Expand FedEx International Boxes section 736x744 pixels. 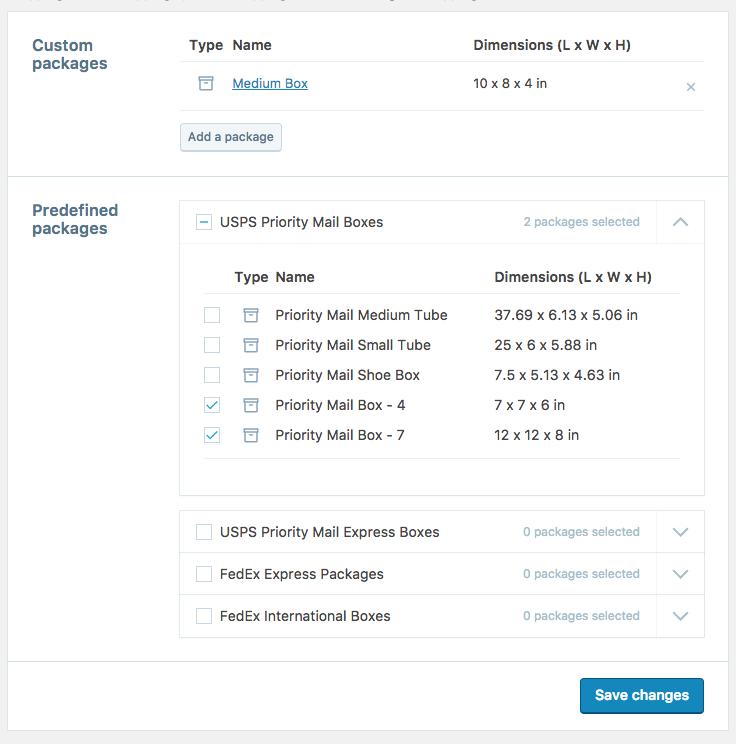tap(680, 616)
